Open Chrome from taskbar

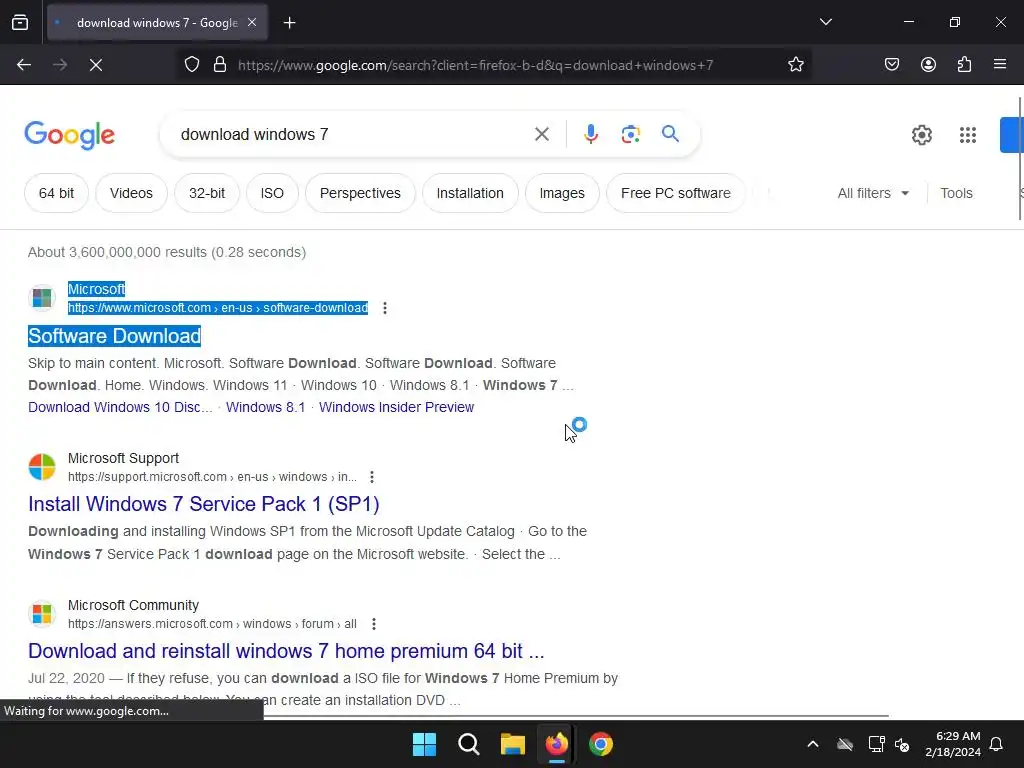pyautogui.click(x=601, y=744)
